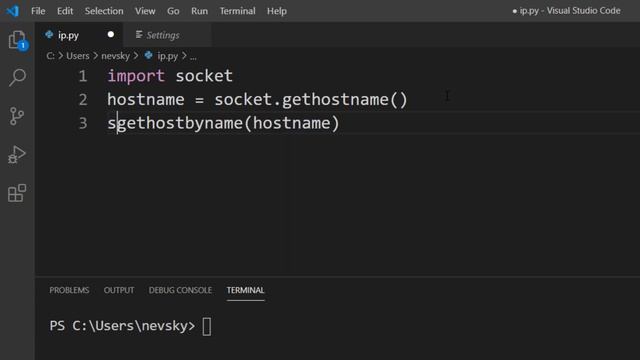Click the word 'socket' on line 1
This screenshot has width=640, height=360.
(204, 76)
